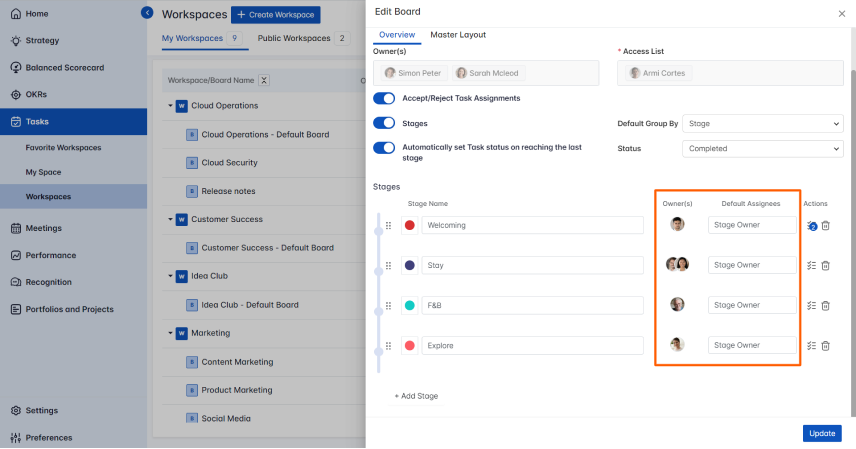Open the Settings gear icon
Screen dimensions: 856x449
click(x=16, y=411)
